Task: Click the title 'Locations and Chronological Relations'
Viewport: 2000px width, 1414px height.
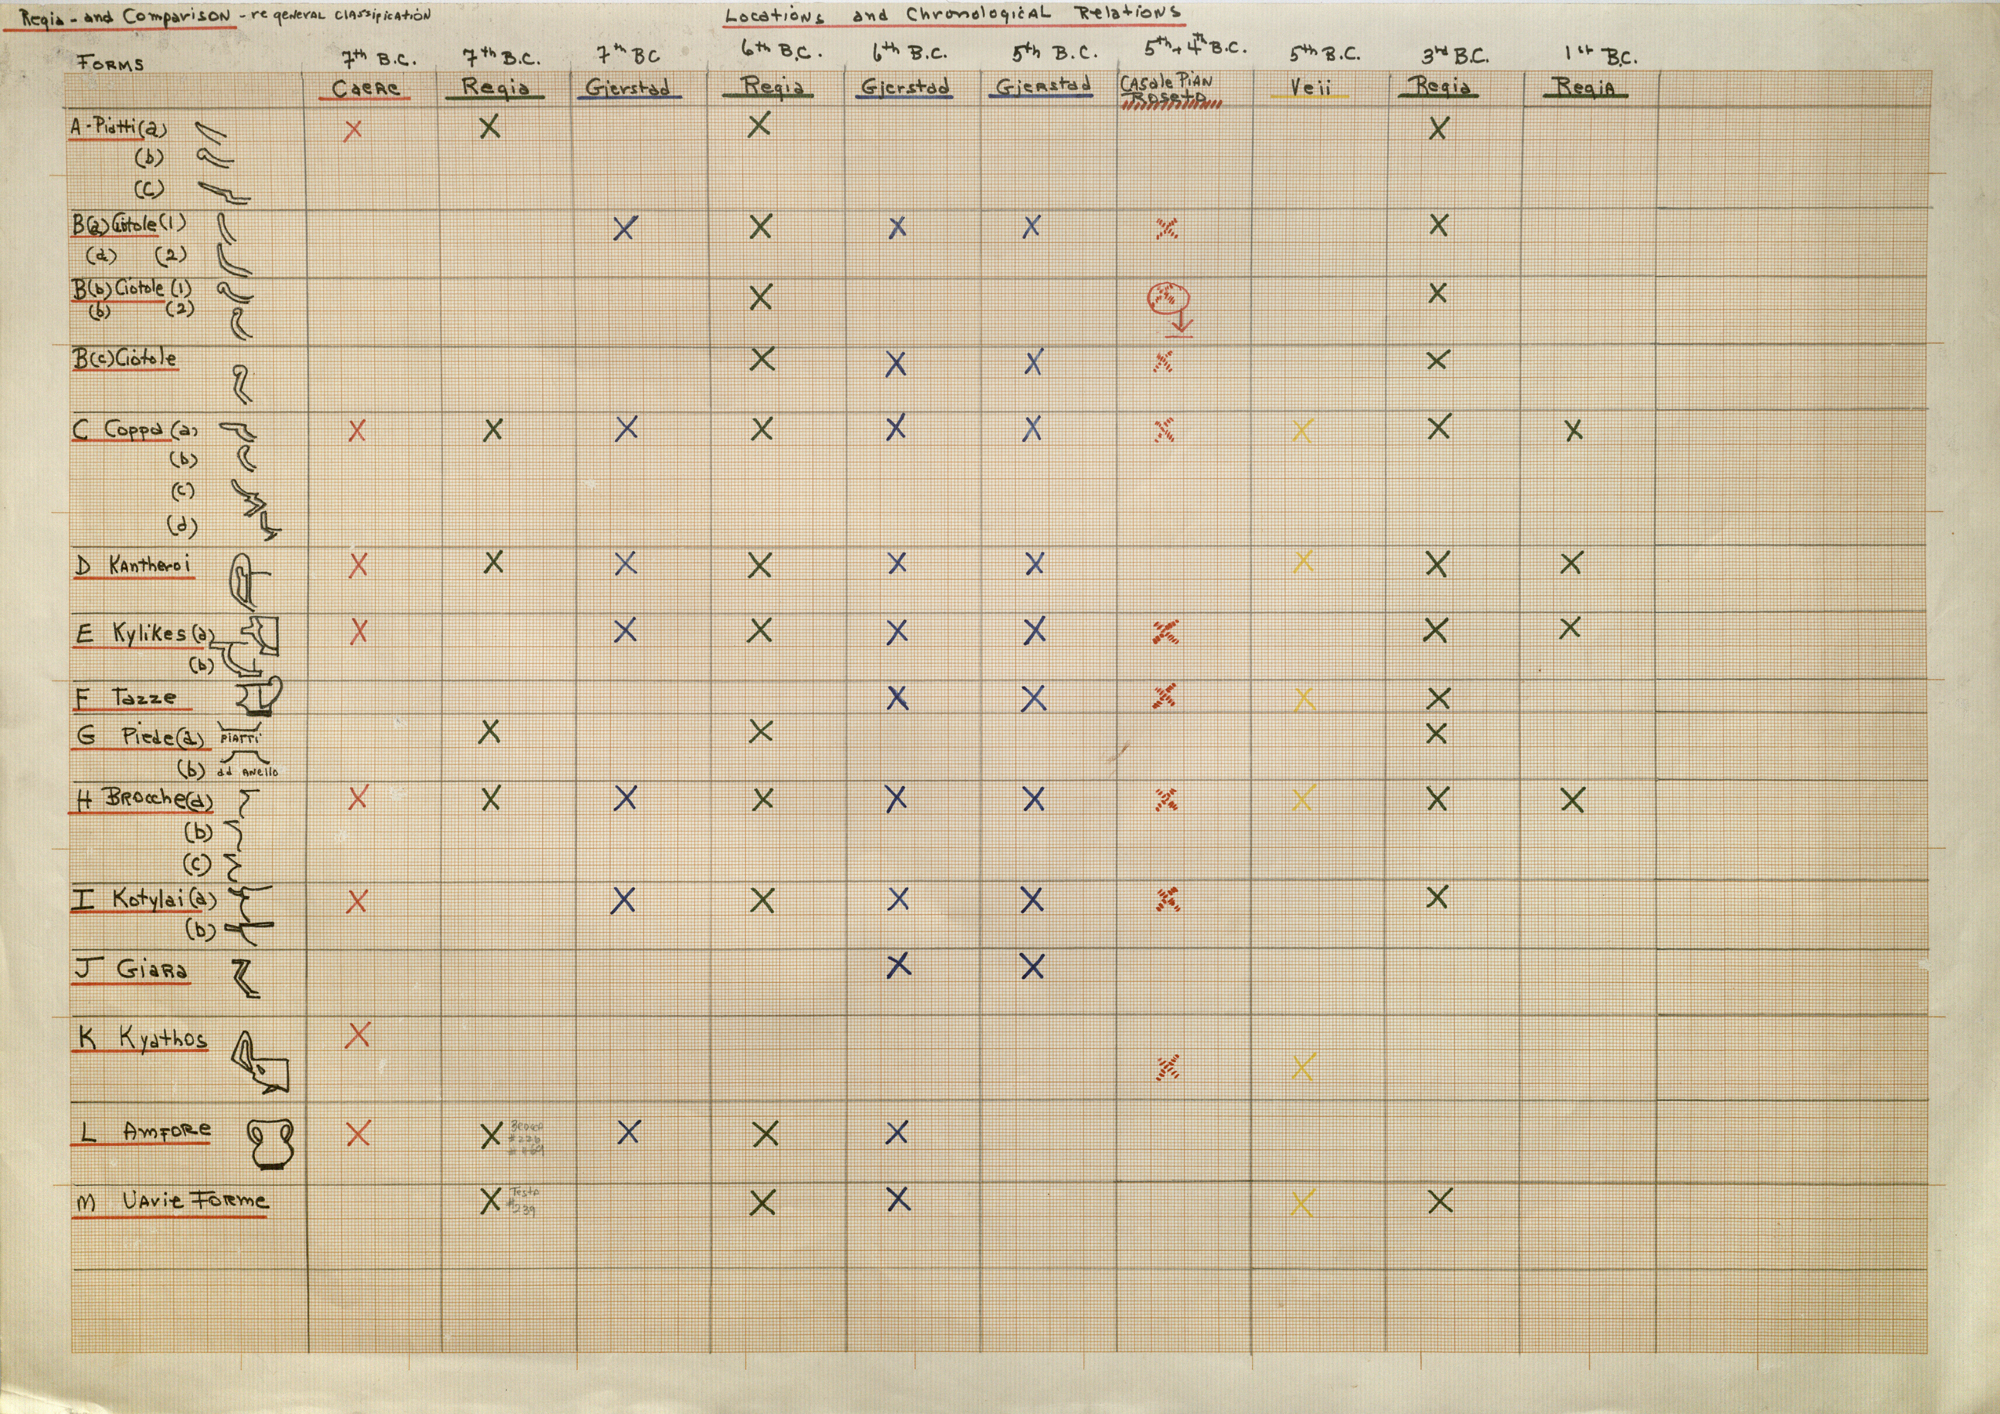Action: [952, 15]
